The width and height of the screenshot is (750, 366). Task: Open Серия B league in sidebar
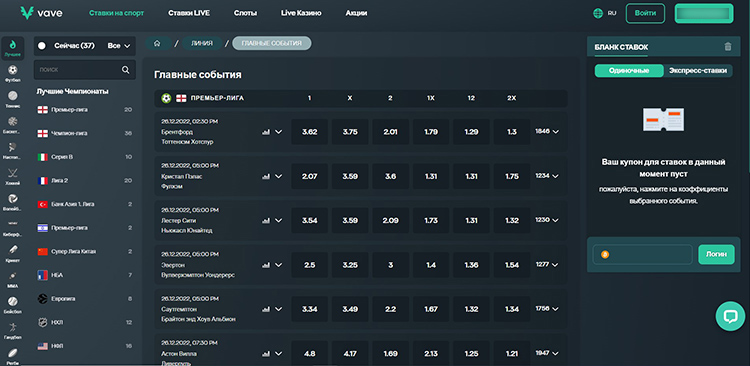84,157
